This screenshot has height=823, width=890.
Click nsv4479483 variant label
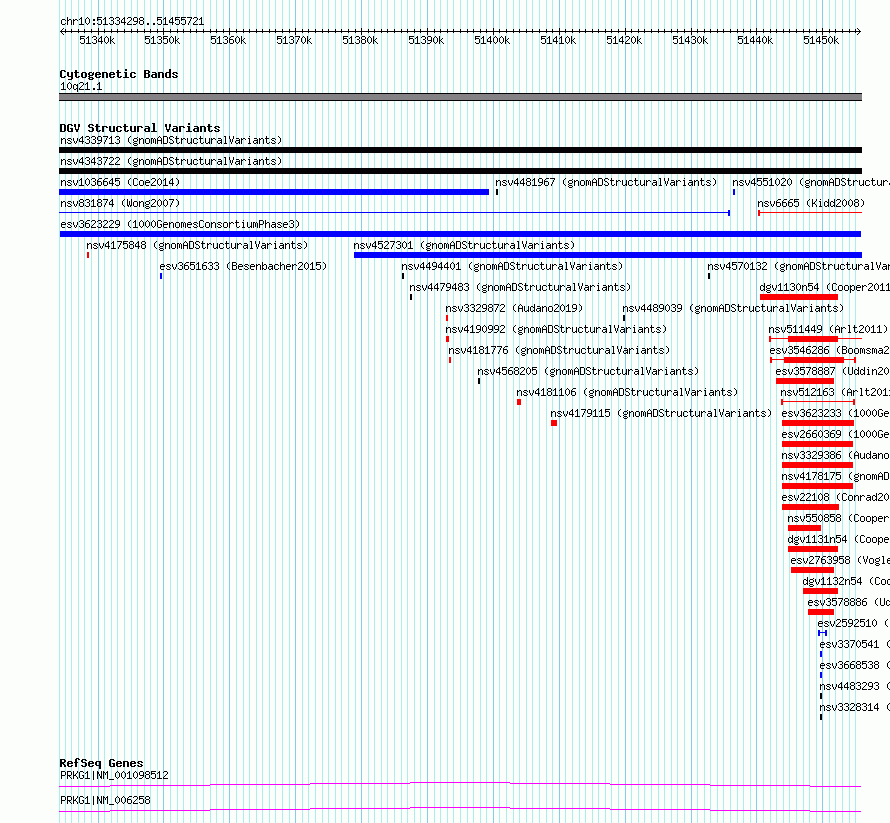click(x=520, y=287)
